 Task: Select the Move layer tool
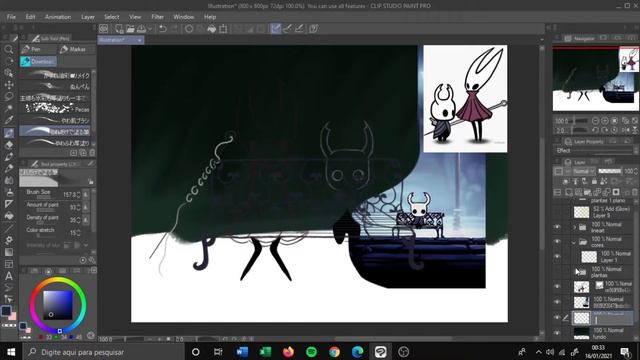(x=9, y=85)
